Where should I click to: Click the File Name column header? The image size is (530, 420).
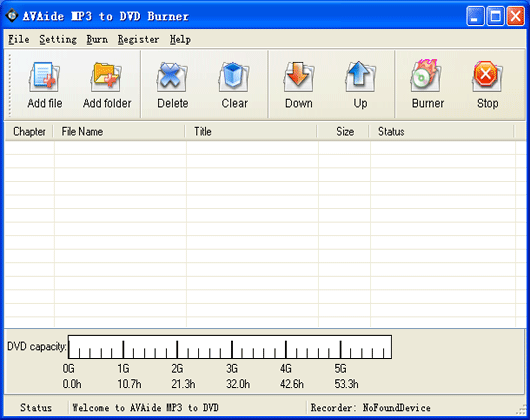click(x=119, y=131)
